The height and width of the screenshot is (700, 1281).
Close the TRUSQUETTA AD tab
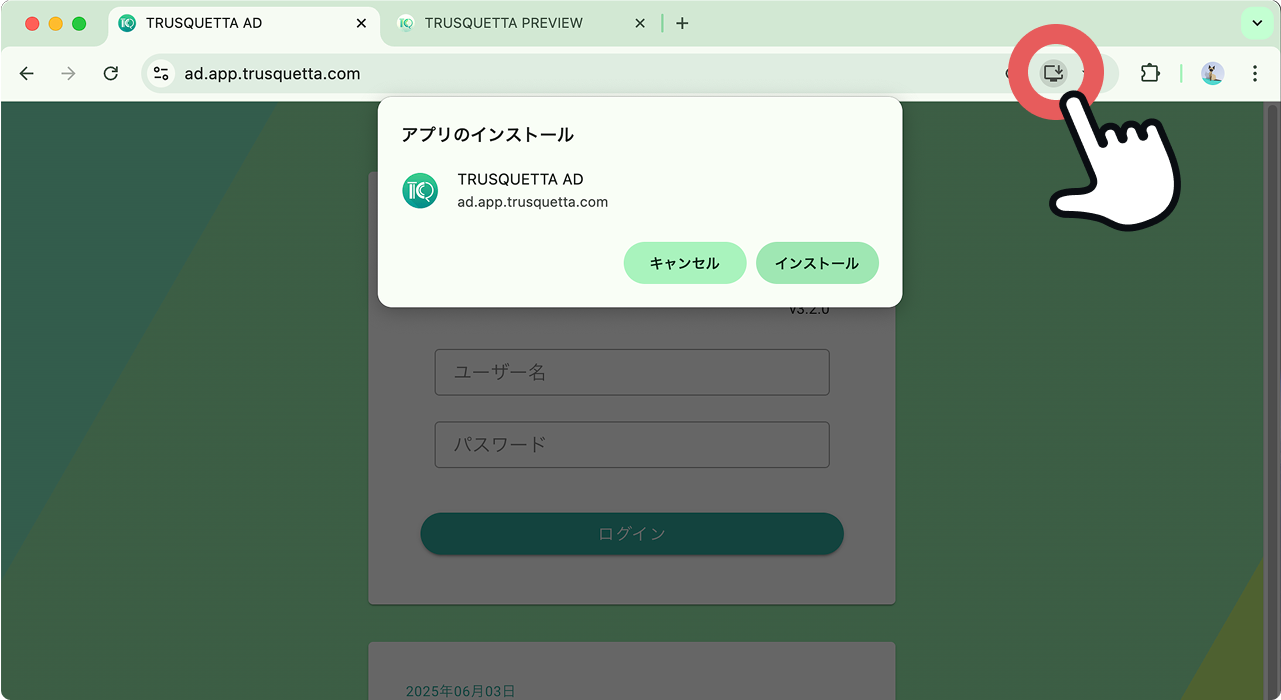click(x=360, y=23)
